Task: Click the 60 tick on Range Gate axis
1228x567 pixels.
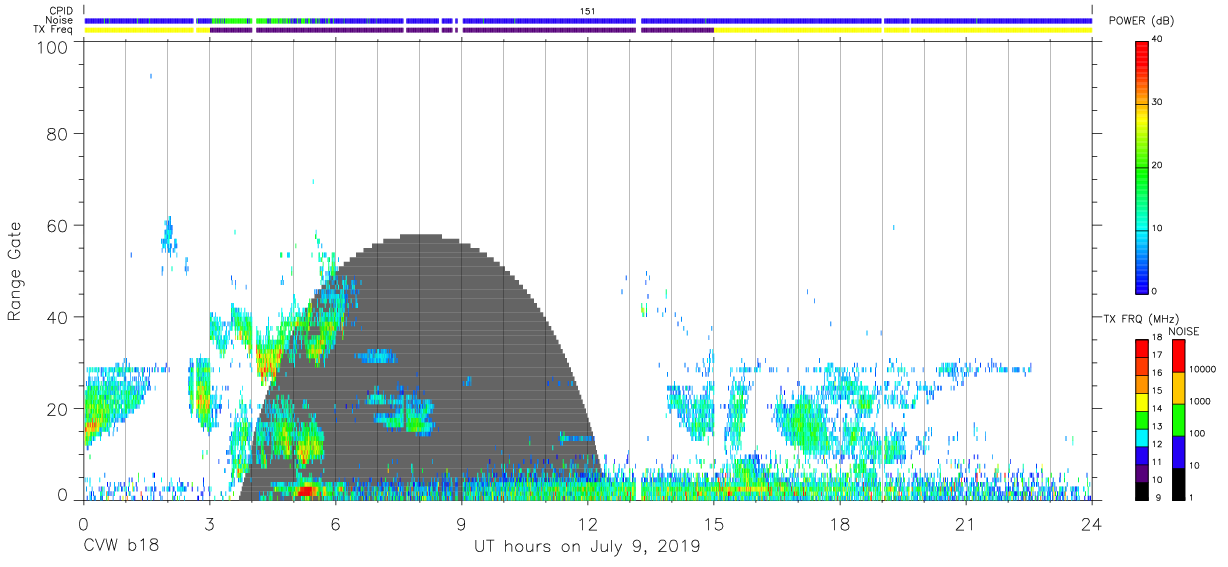Action: click(57, 225)
